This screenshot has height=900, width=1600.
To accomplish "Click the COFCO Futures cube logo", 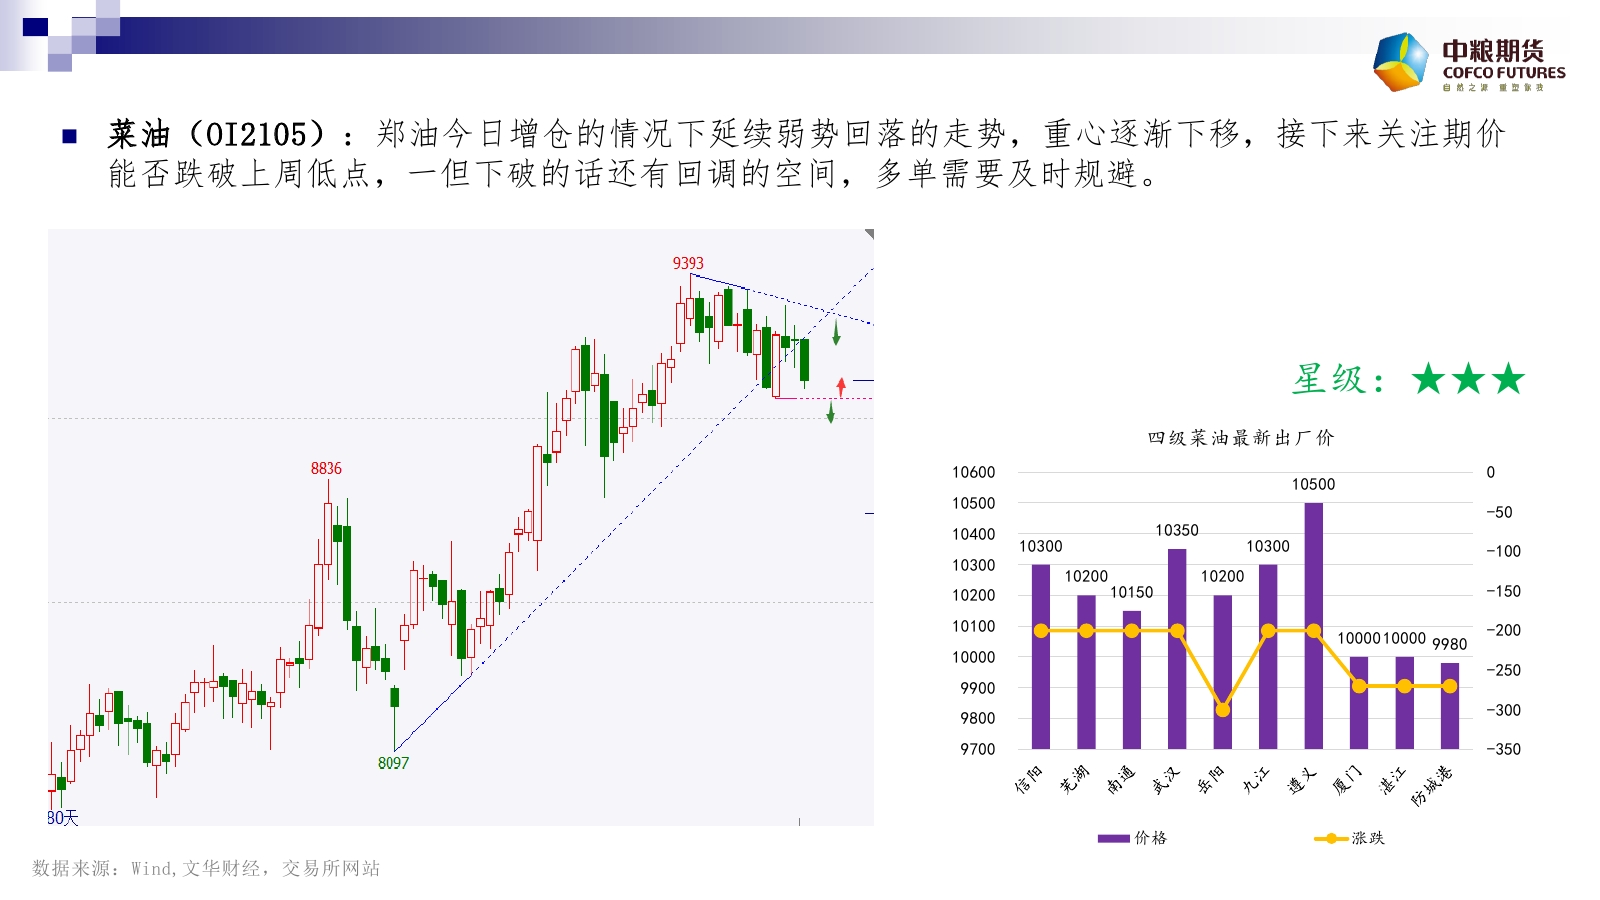I will (1401, 62).
